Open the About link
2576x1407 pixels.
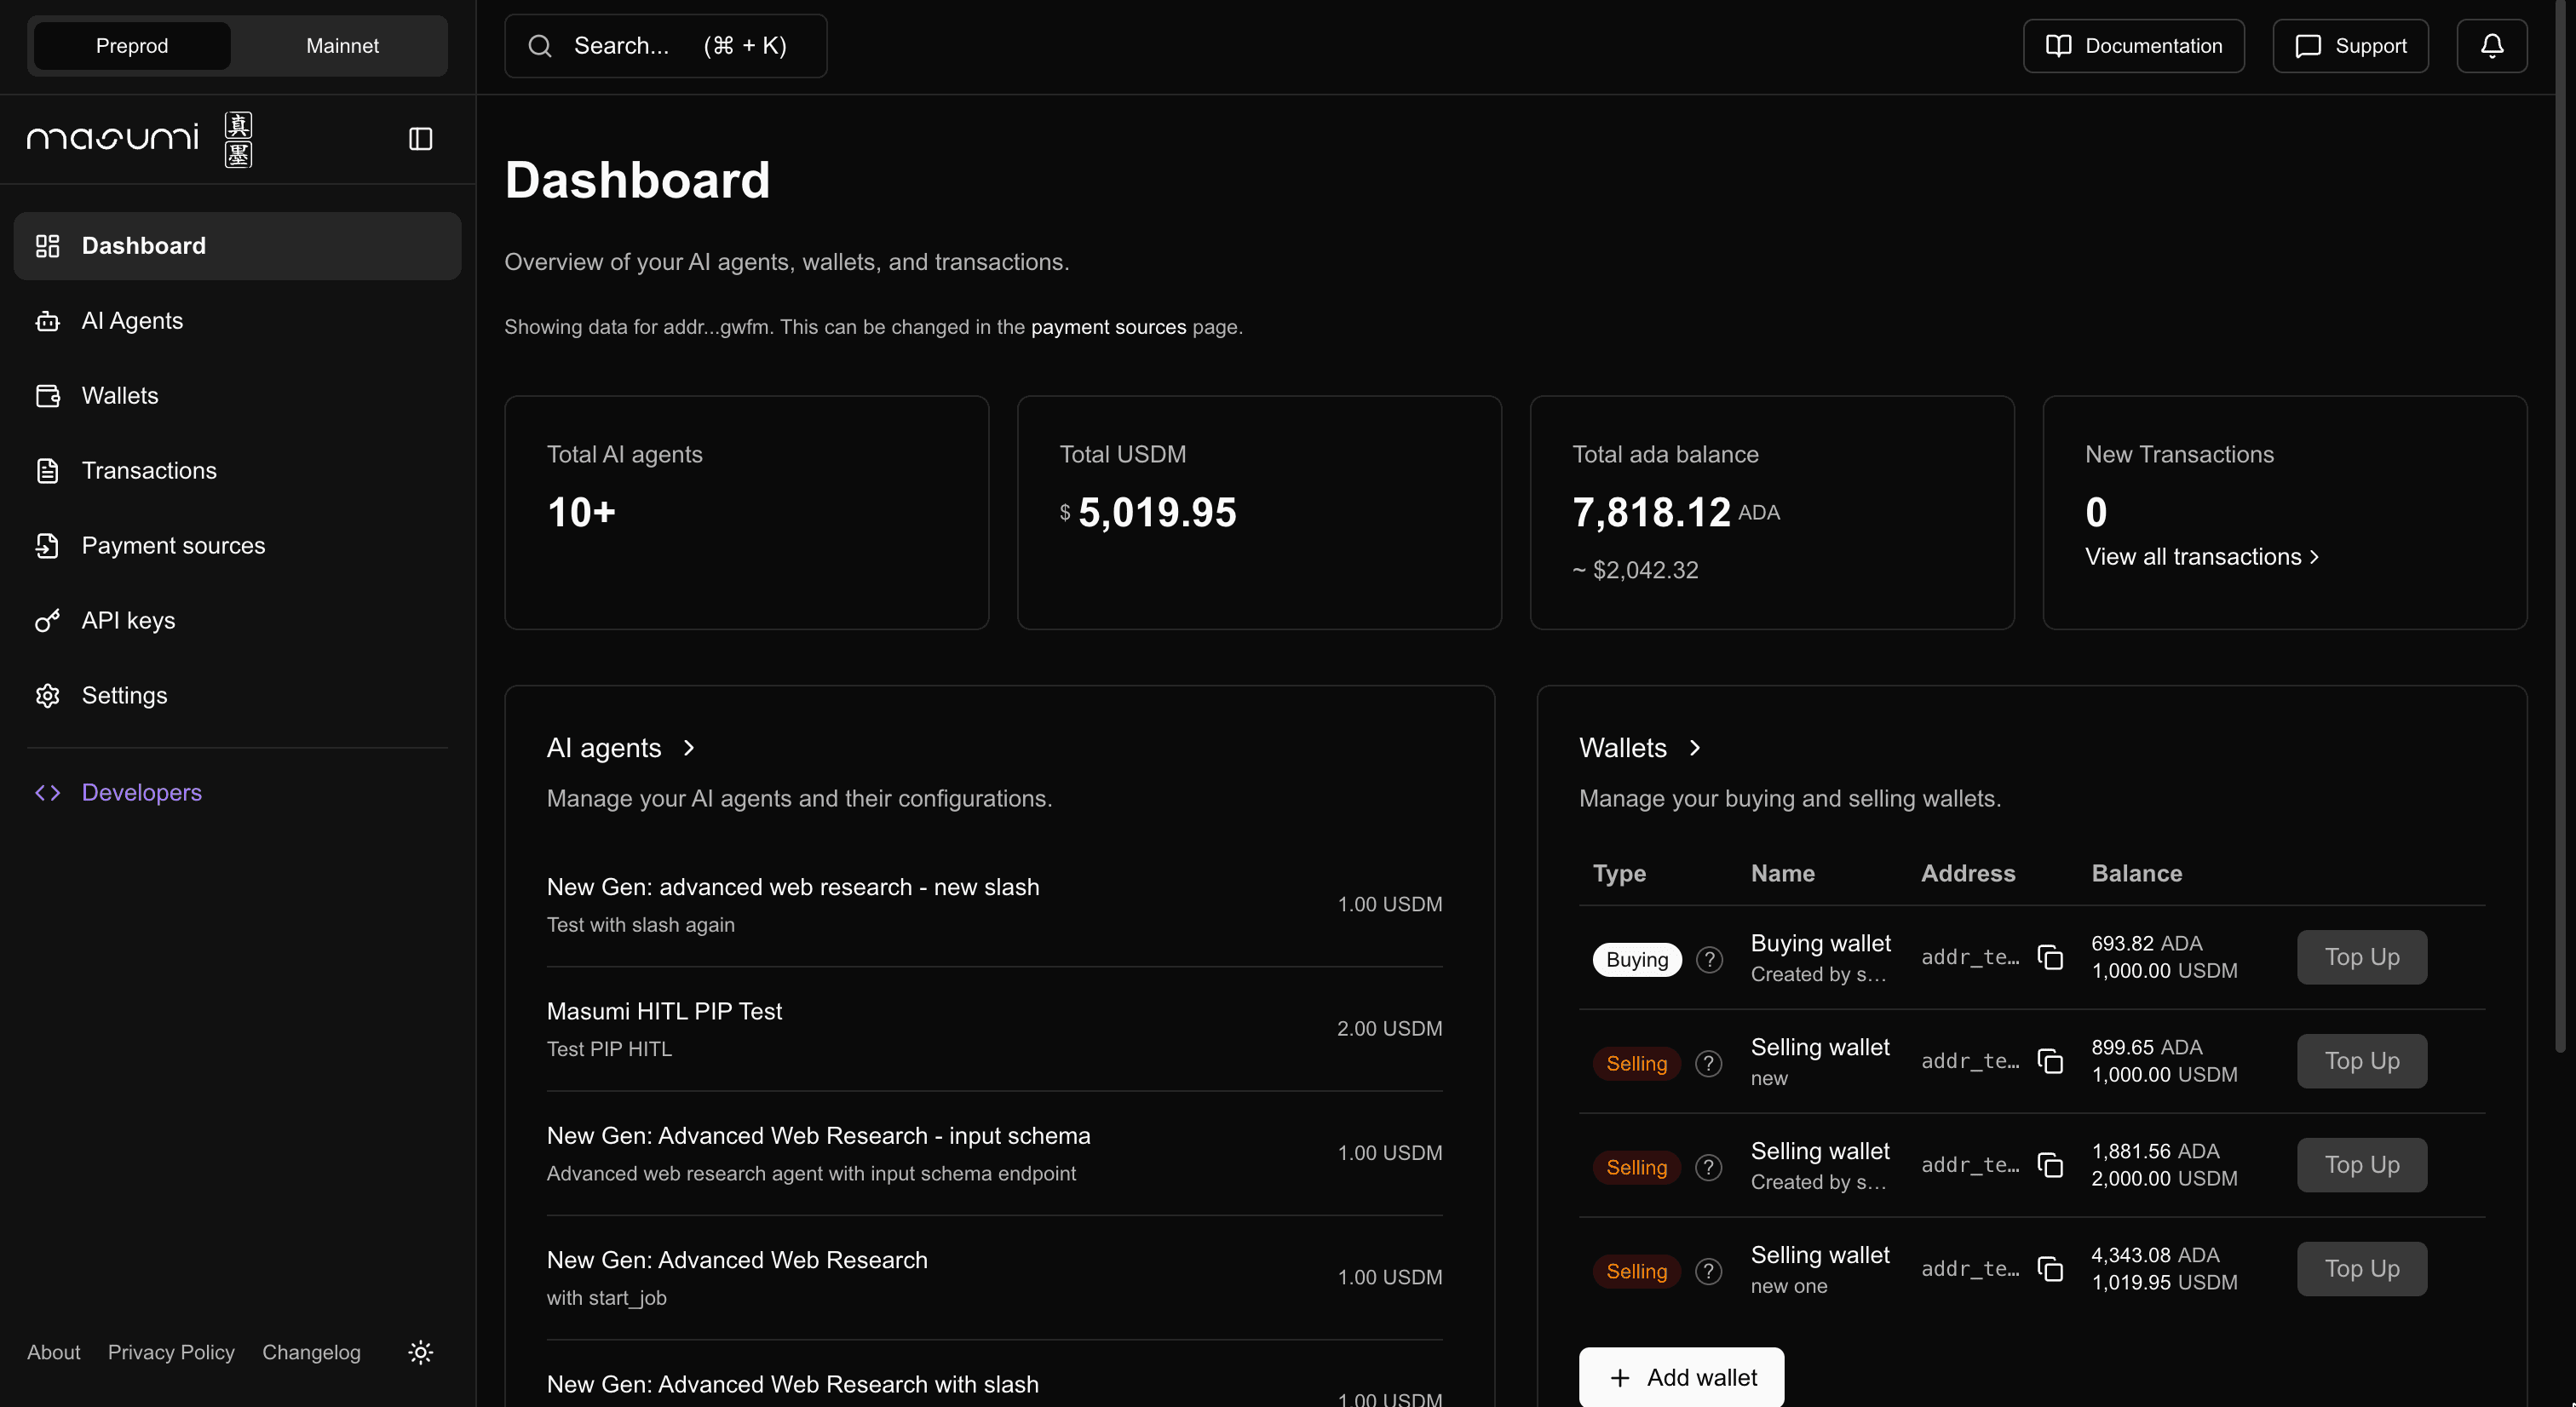click(x=54, y=1353)
